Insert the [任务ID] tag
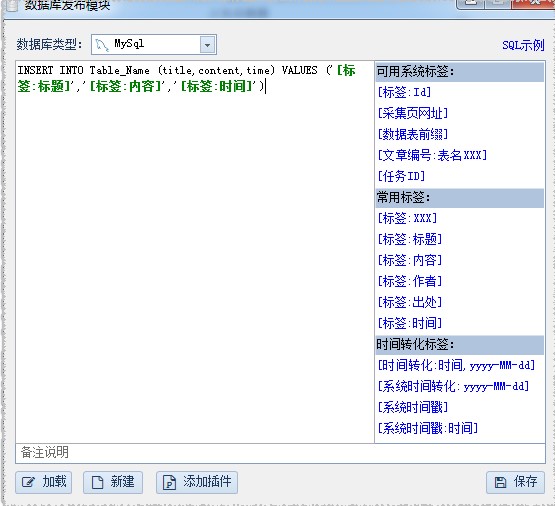555x506 pixels. pyautogui.click(x=401, y=176)
